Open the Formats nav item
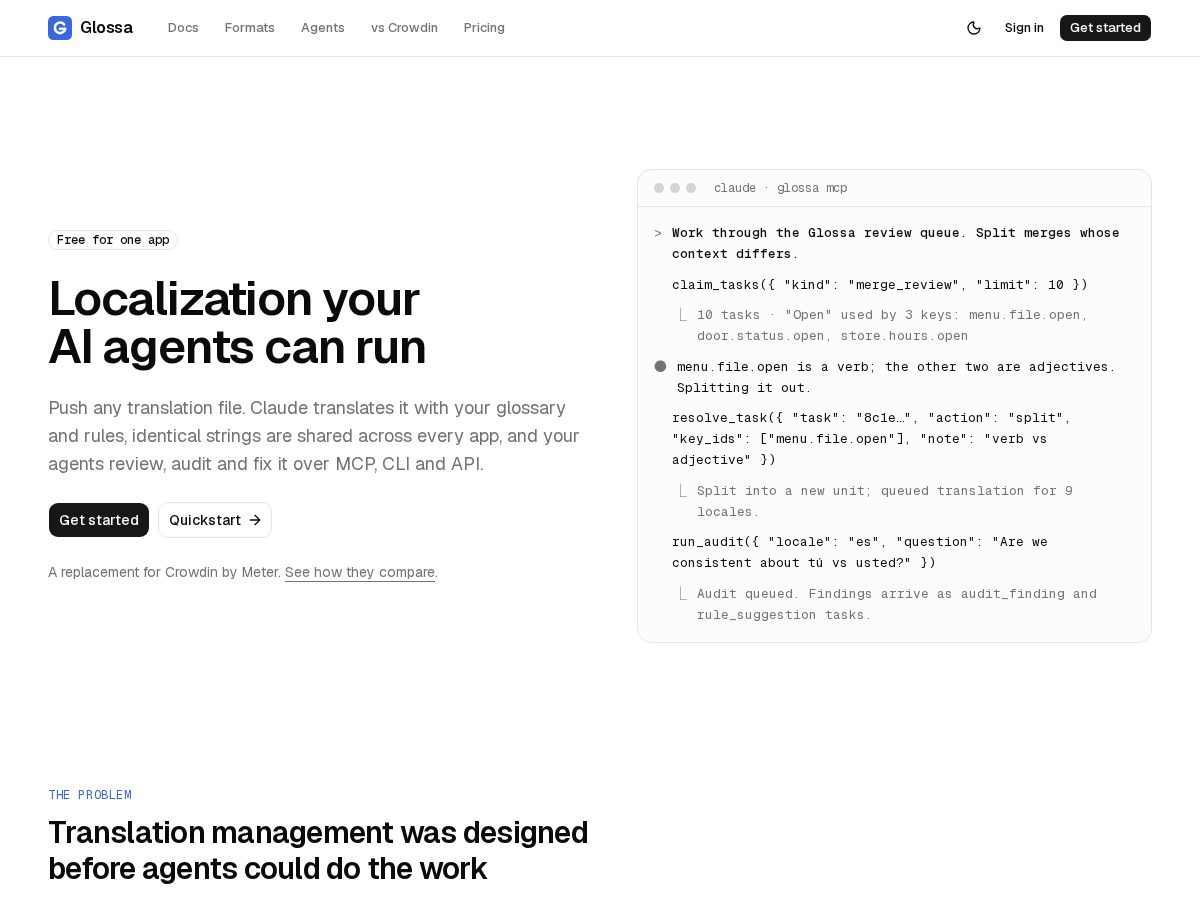Image resolution: width=1200 pixels, height=900 pixels. (x=250, y=28)
